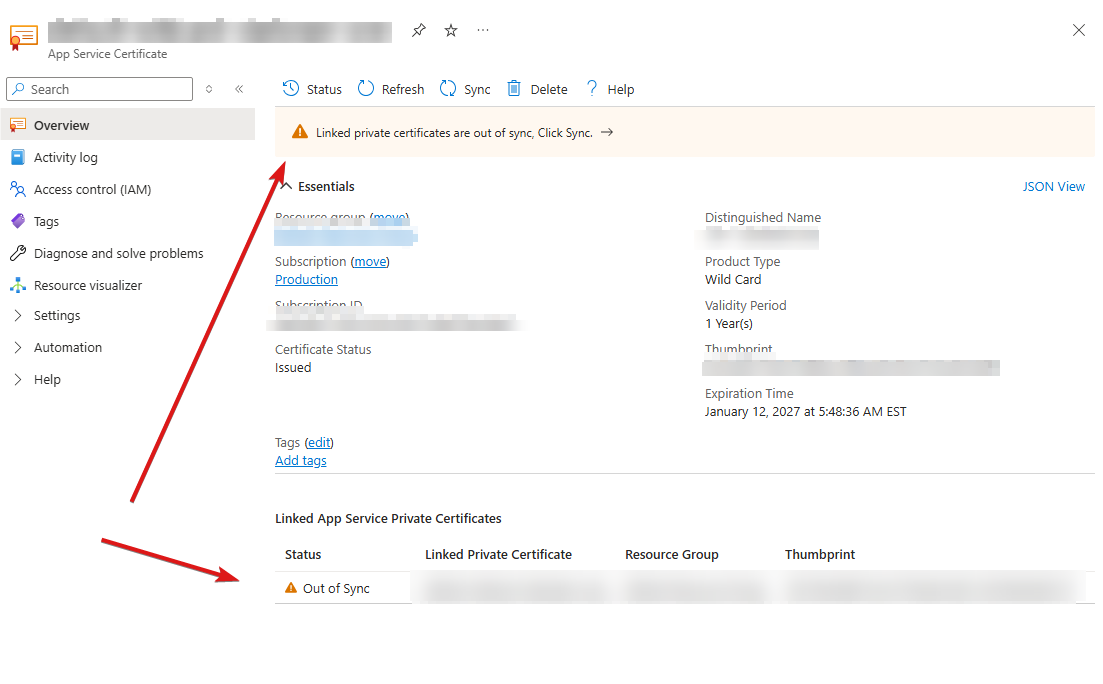The height and width of the screenshot is (684, 1103).
Task: Collapse the Essentials section
Action: 286,186
